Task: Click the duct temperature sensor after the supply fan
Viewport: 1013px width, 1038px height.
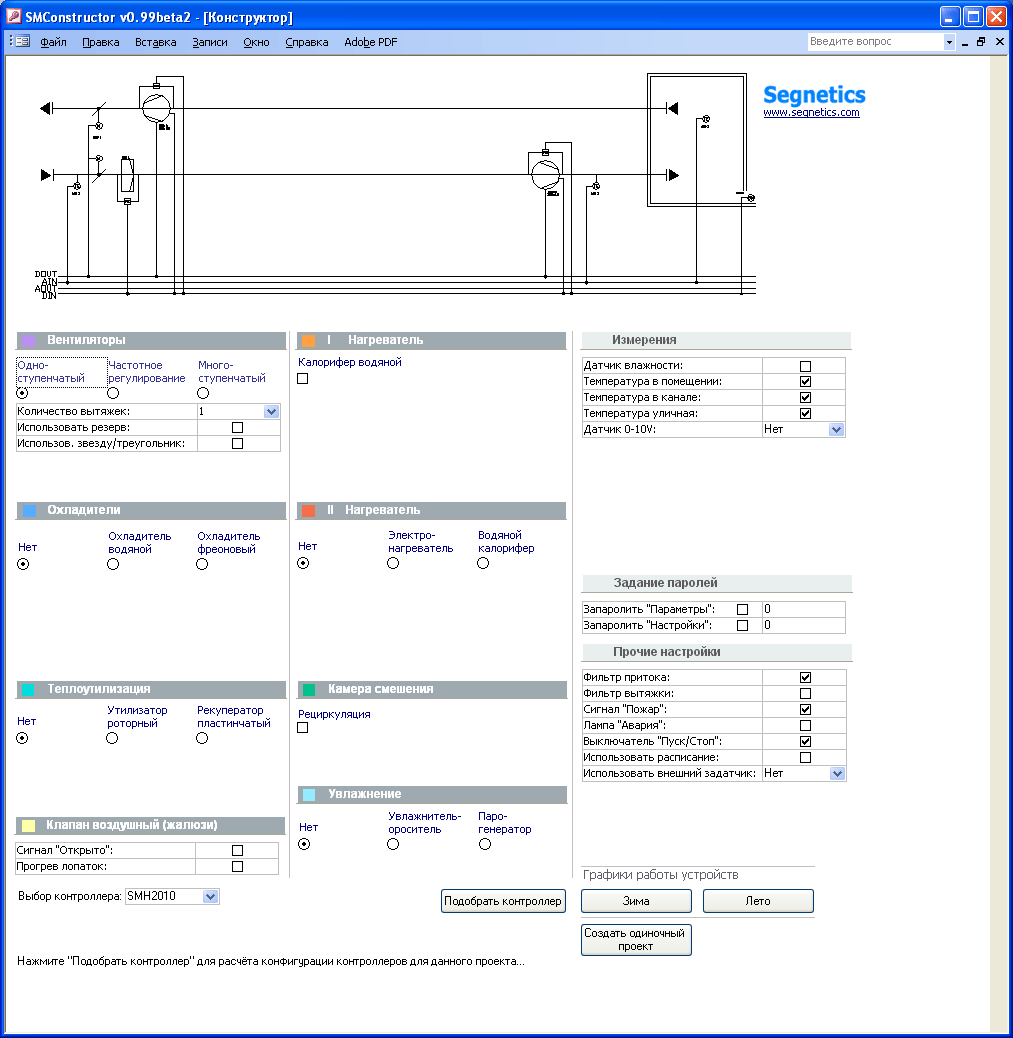Action: click(596, 187)
